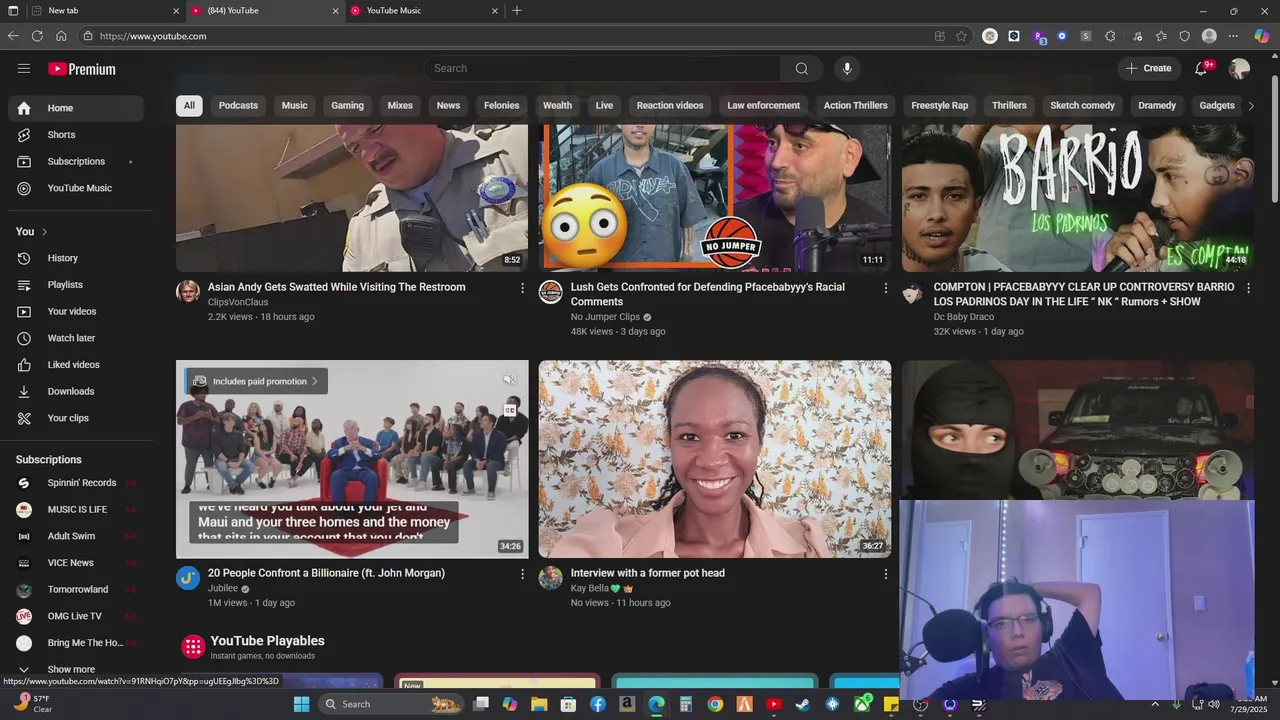Open Steam from the taskbar
This screenshot has height=720, width=1280.
[802, 704]
